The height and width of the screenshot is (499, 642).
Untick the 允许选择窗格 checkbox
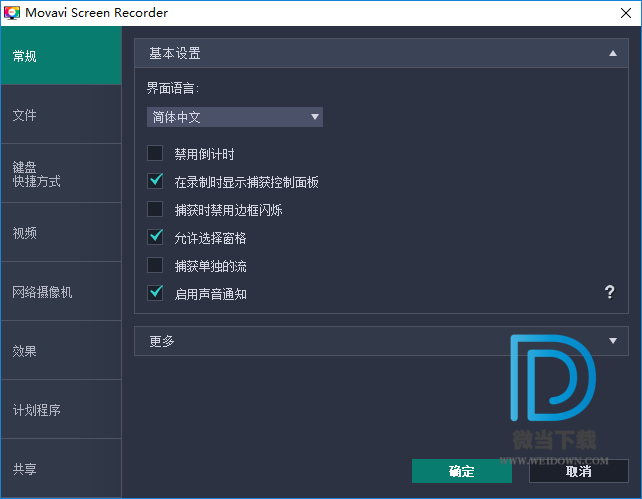[155, 237]
